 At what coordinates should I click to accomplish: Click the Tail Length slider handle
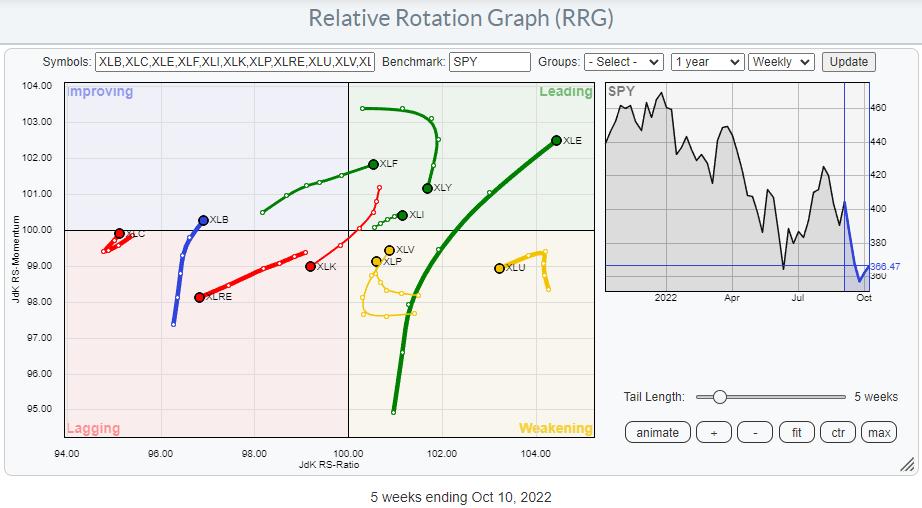719,397
